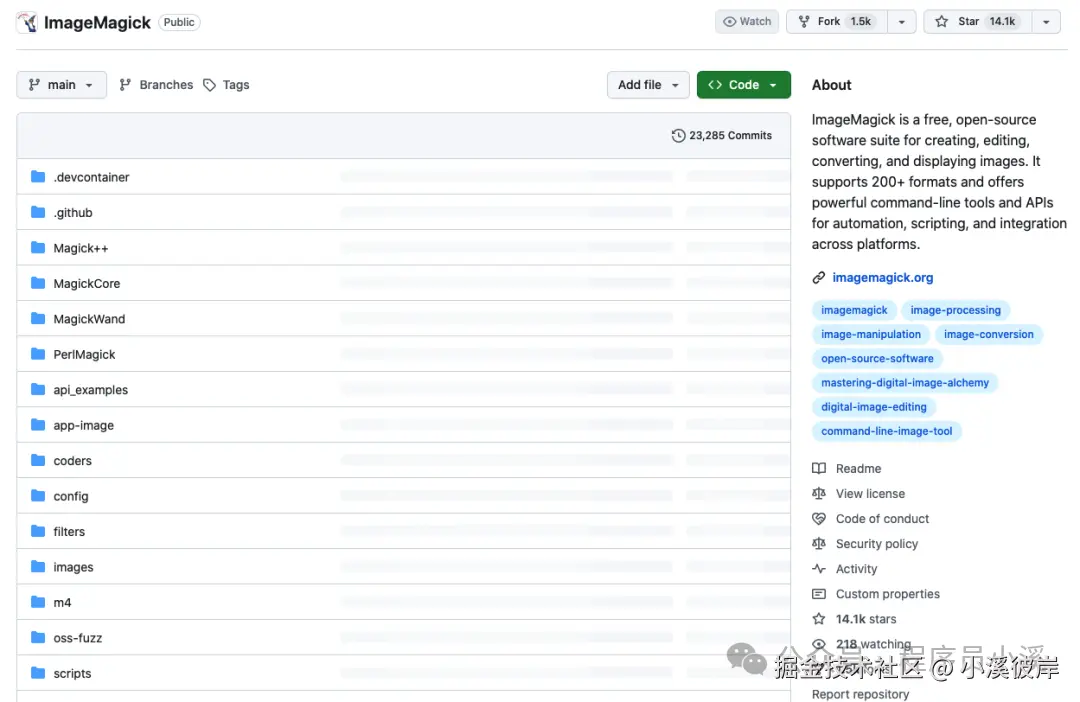Screen dimensions: 1080x702
Task: Open the config folder
Action: pos(71,496)
